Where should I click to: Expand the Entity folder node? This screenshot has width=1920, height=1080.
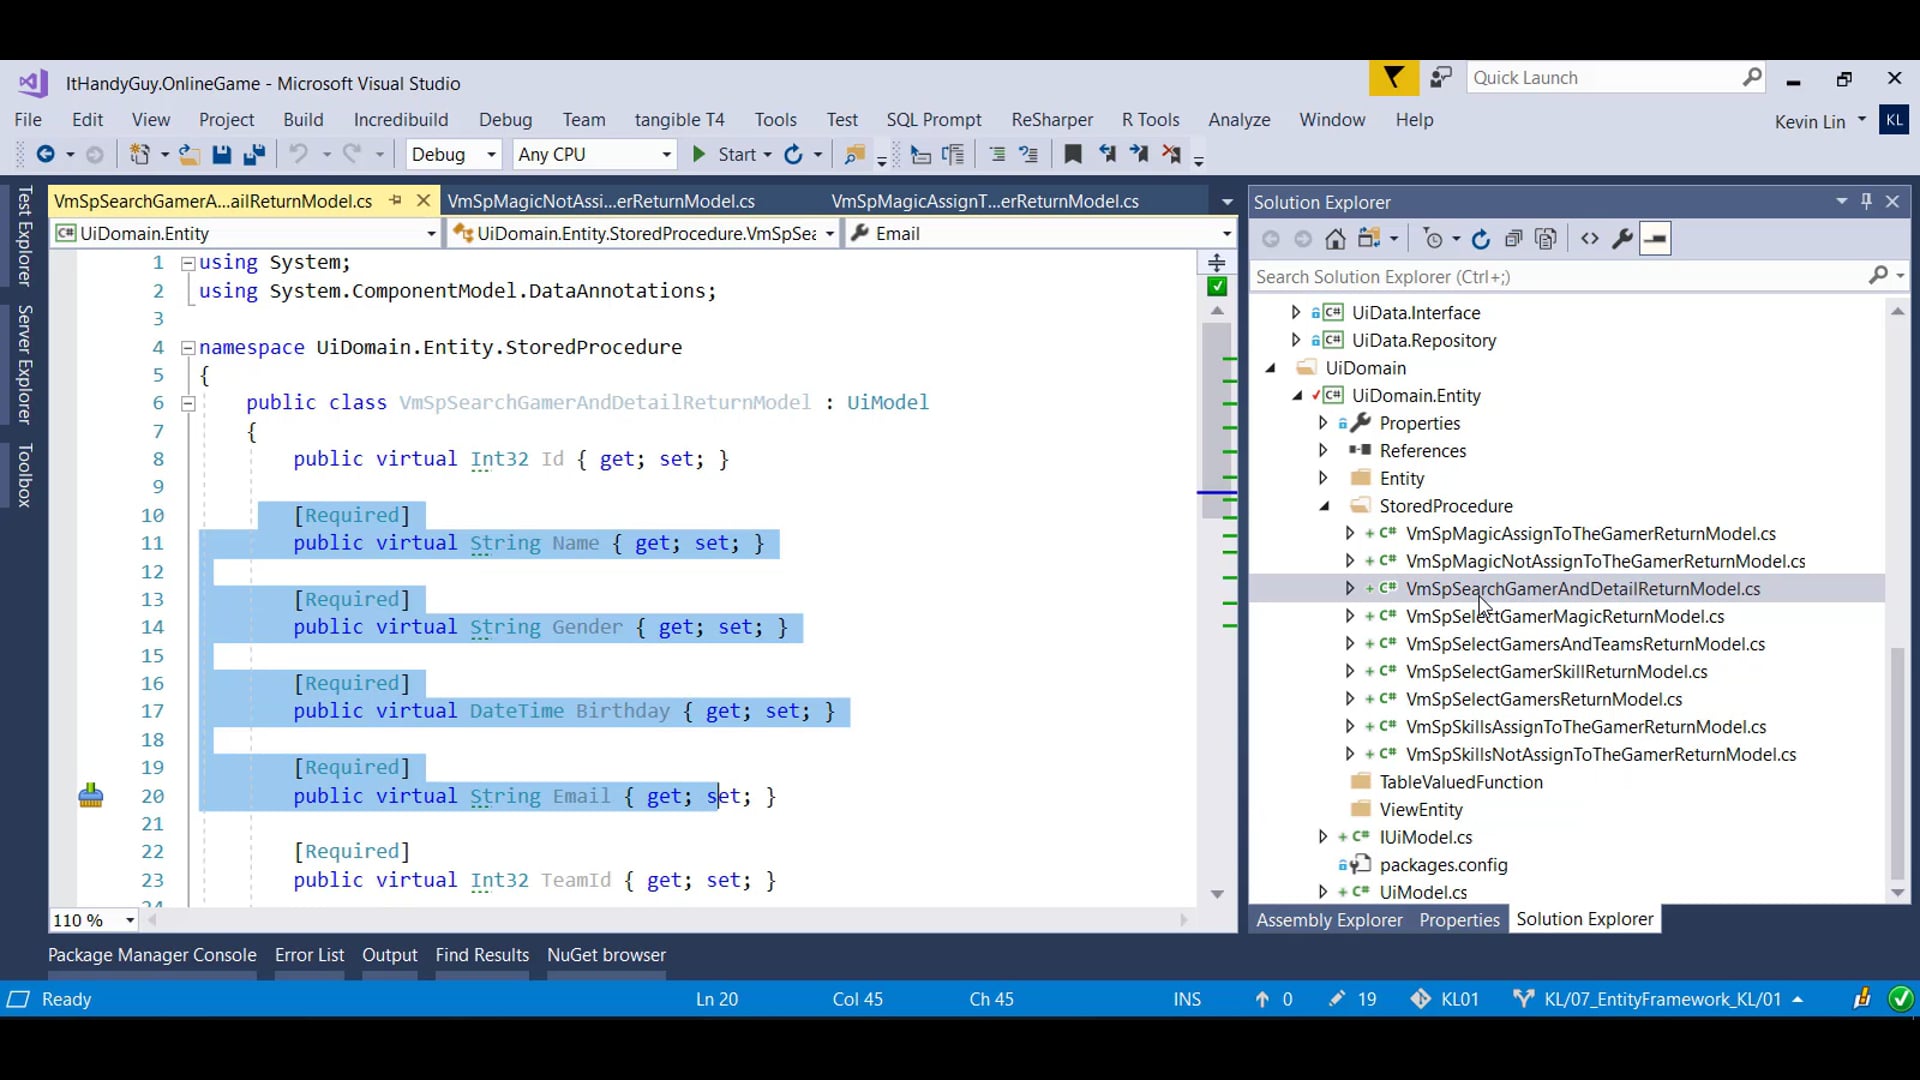1323,478
